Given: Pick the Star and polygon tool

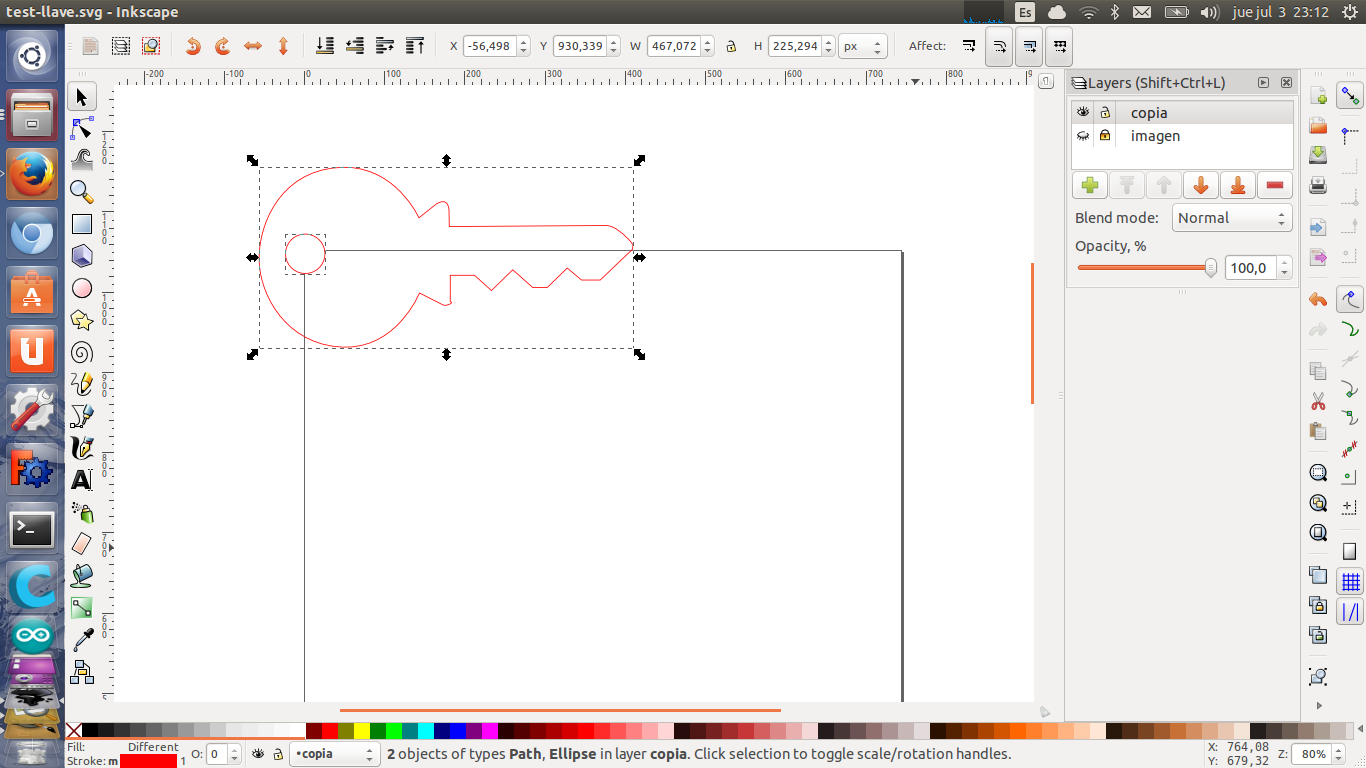Looking at the screenshot, I should (82, 321).
